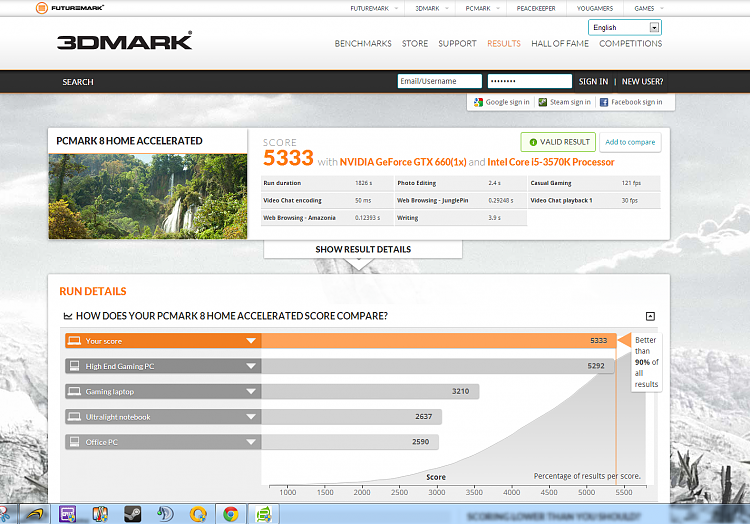Click the Run duration 1826 s value
750x524 pixels.
(364, 183)
